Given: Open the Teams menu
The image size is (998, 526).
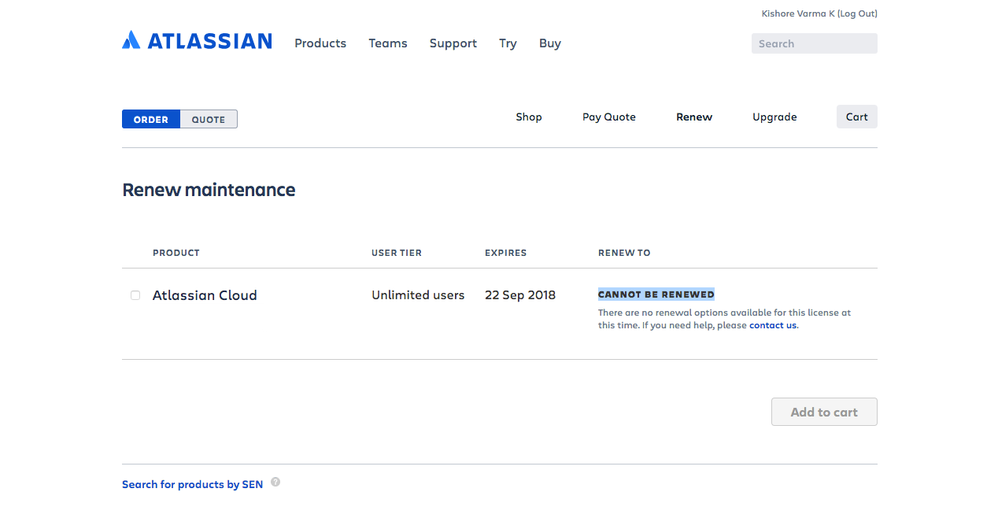Looking at the screenshot, I should point(388,43).
